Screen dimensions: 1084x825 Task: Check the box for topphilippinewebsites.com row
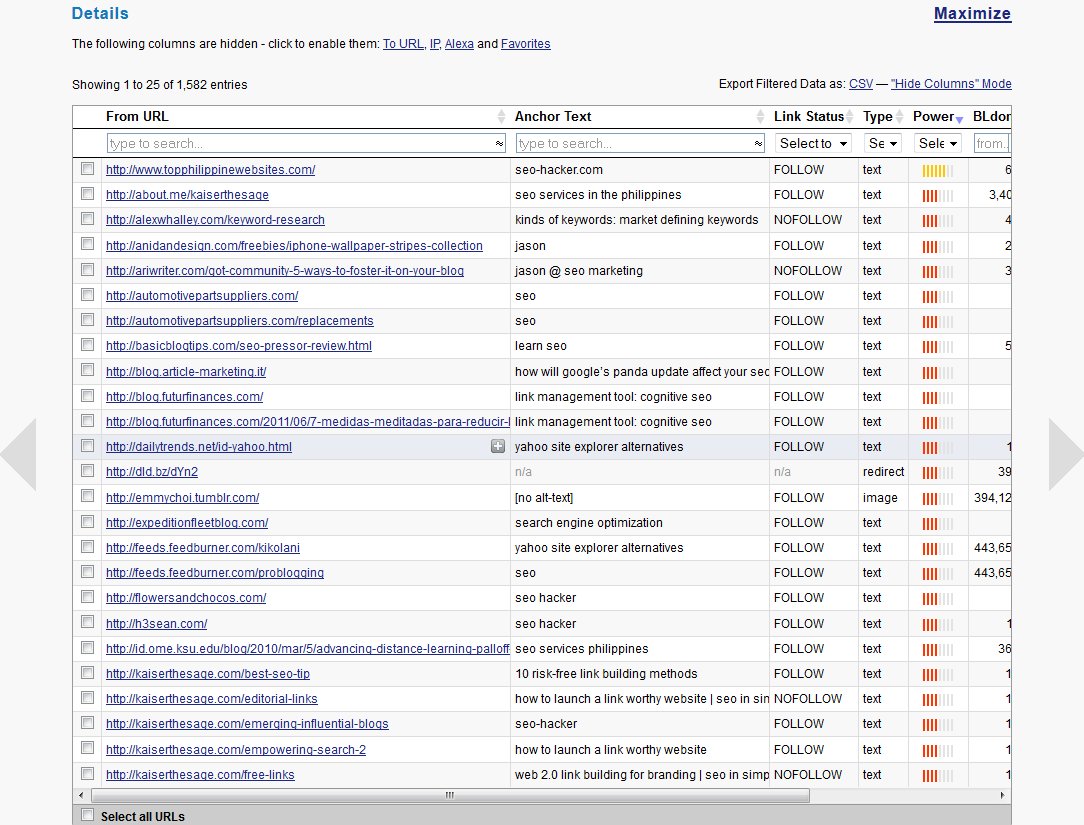(x=87, y=169)
